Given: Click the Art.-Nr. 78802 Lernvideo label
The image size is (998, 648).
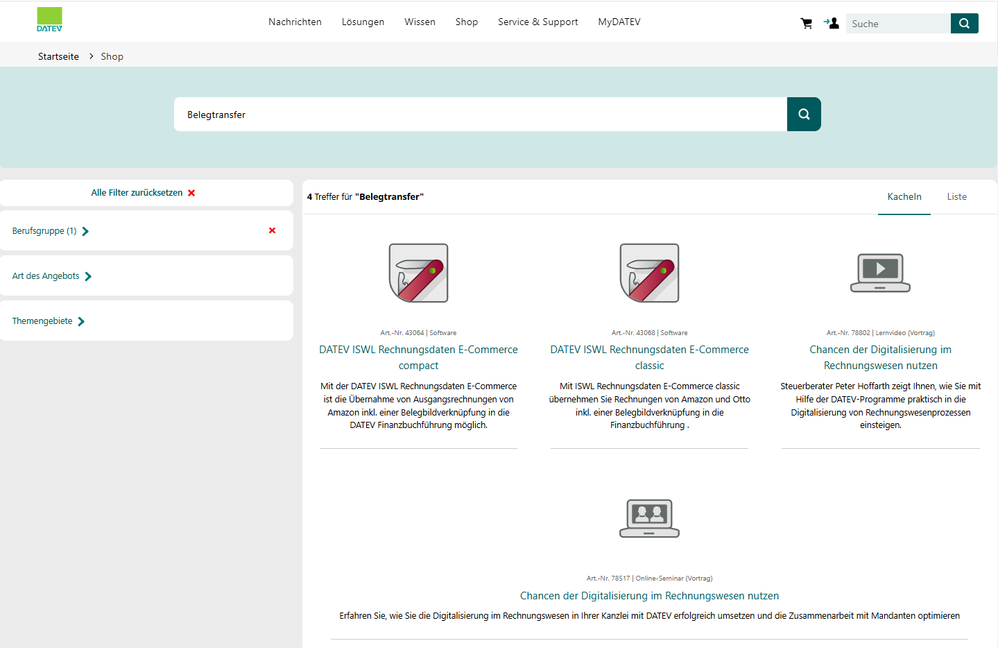Looking at the screenshot, I should [x=880, y=333].
